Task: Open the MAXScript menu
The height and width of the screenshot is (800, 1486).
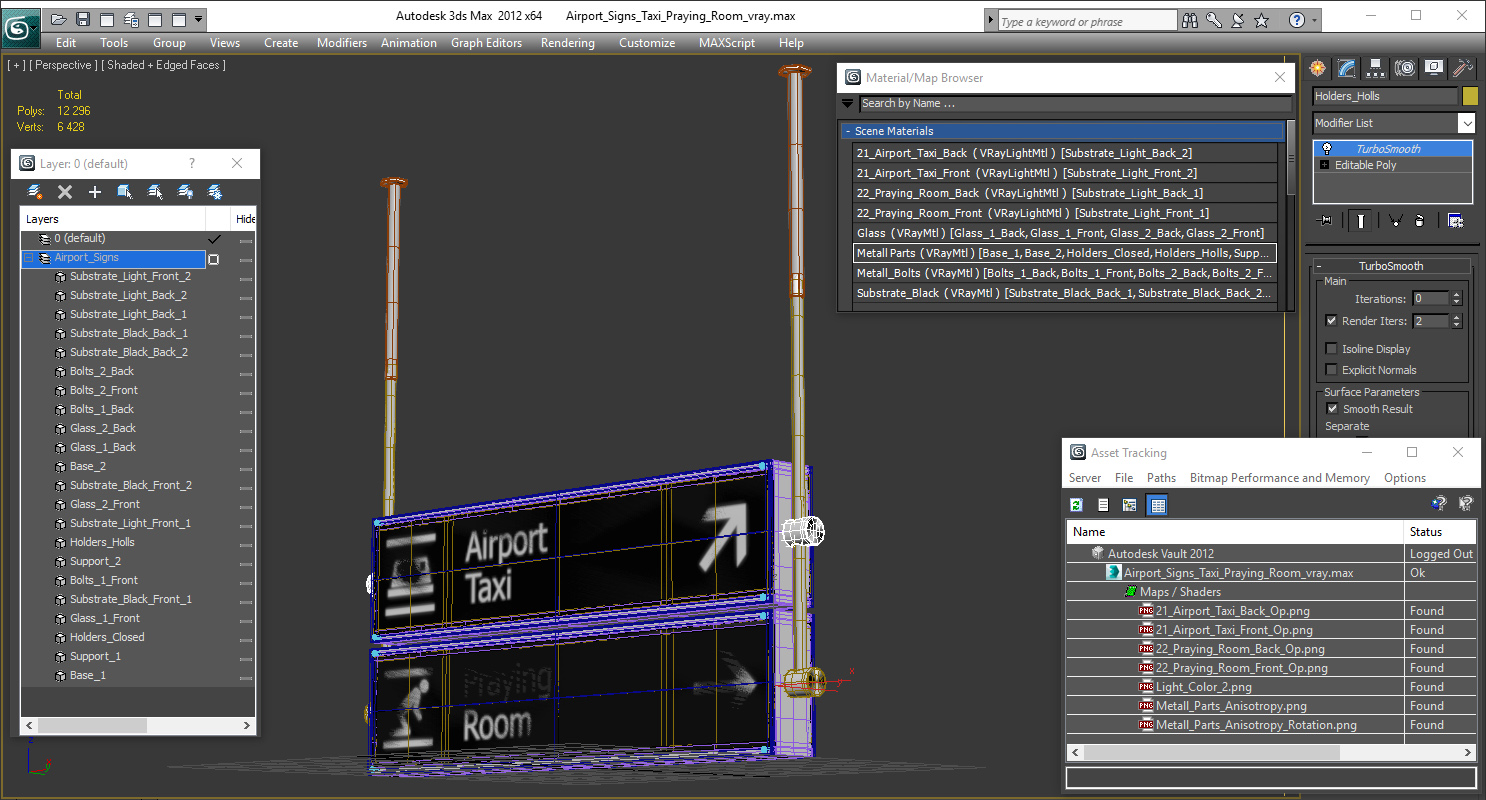Action: click(728, 43)
